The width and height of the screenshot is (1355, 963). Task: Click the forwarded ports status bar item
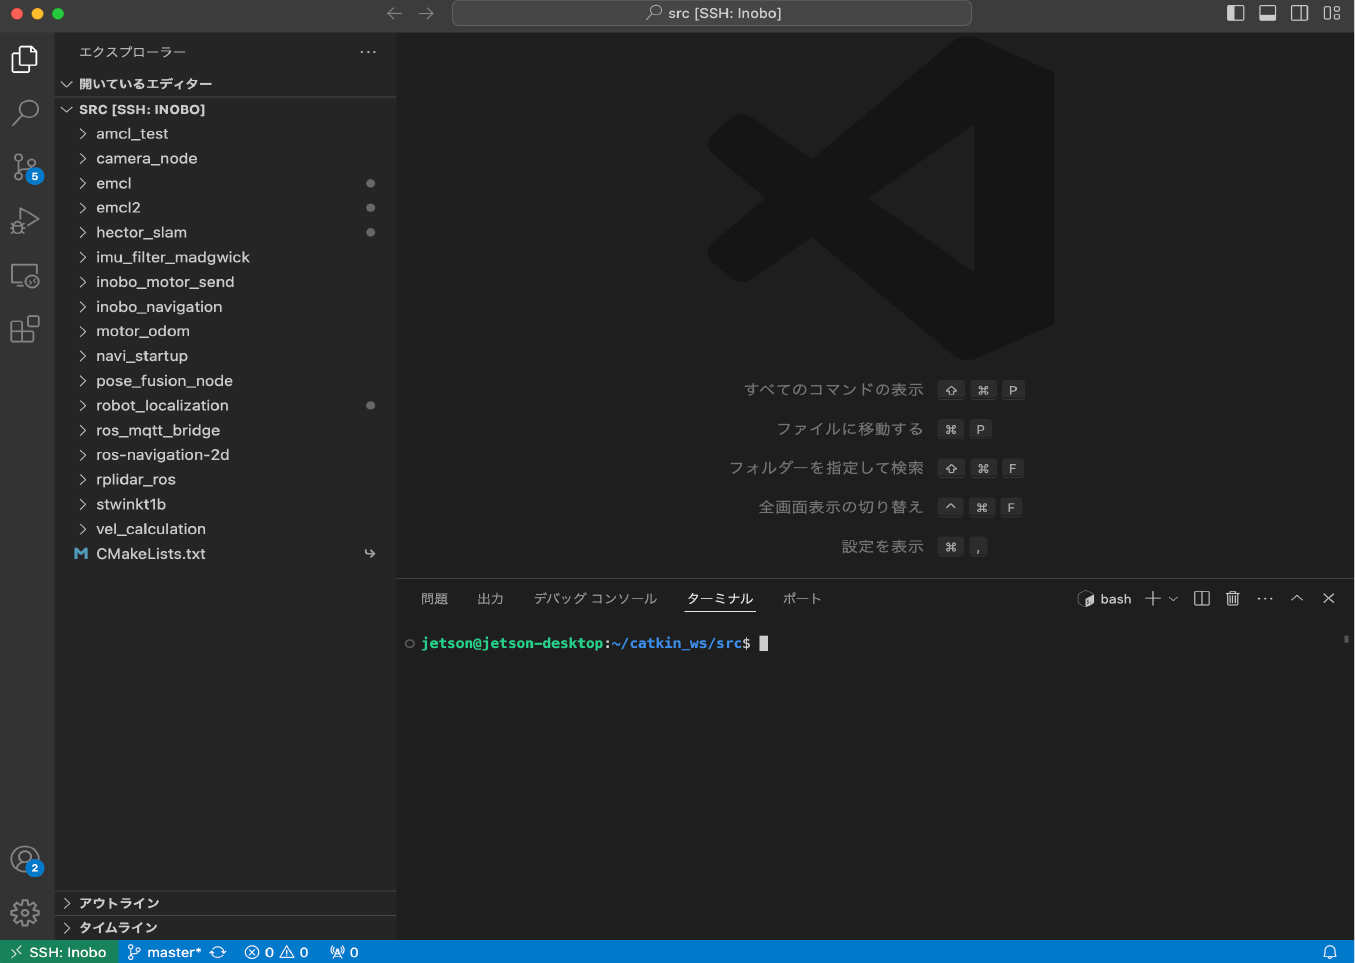point(344,952)
